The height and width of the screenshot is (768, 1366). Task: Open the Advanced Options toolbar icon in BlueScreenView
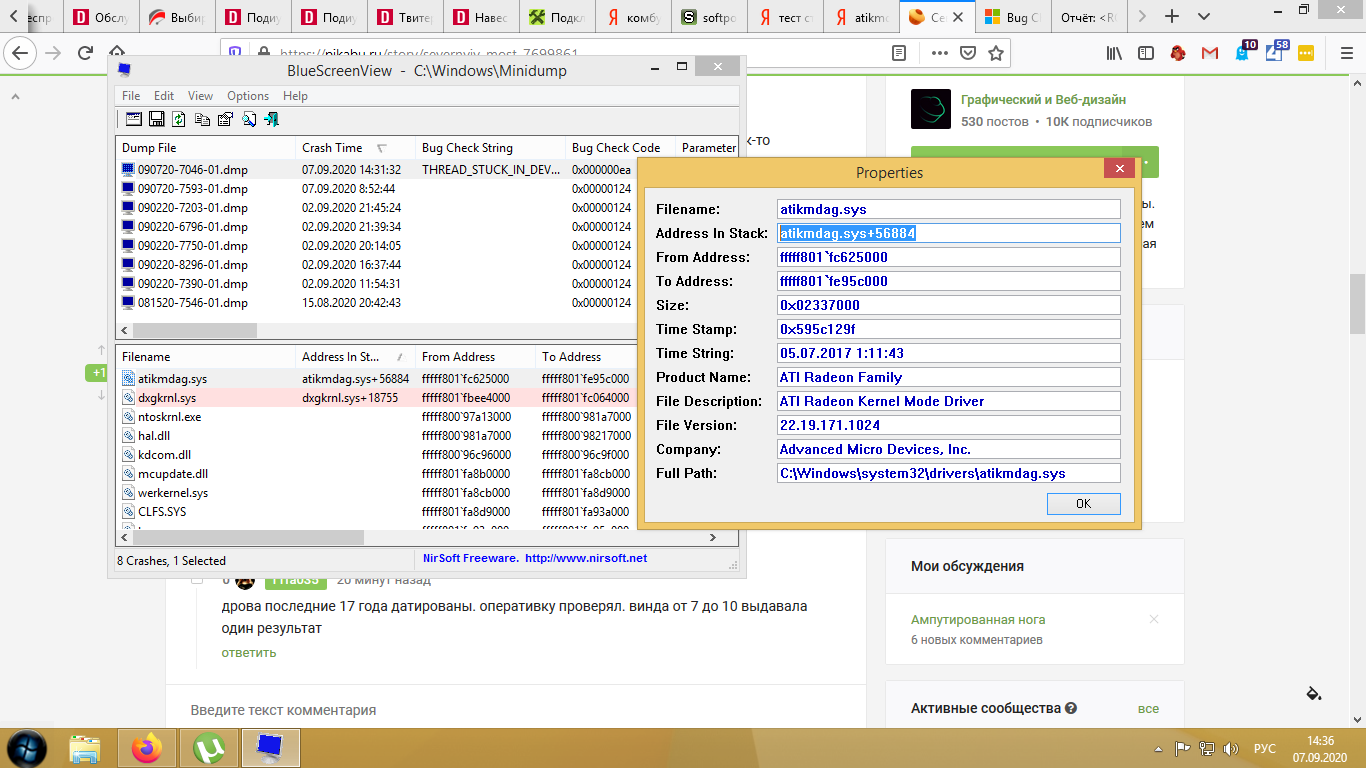pyautogui.click(x=134, y=119)
